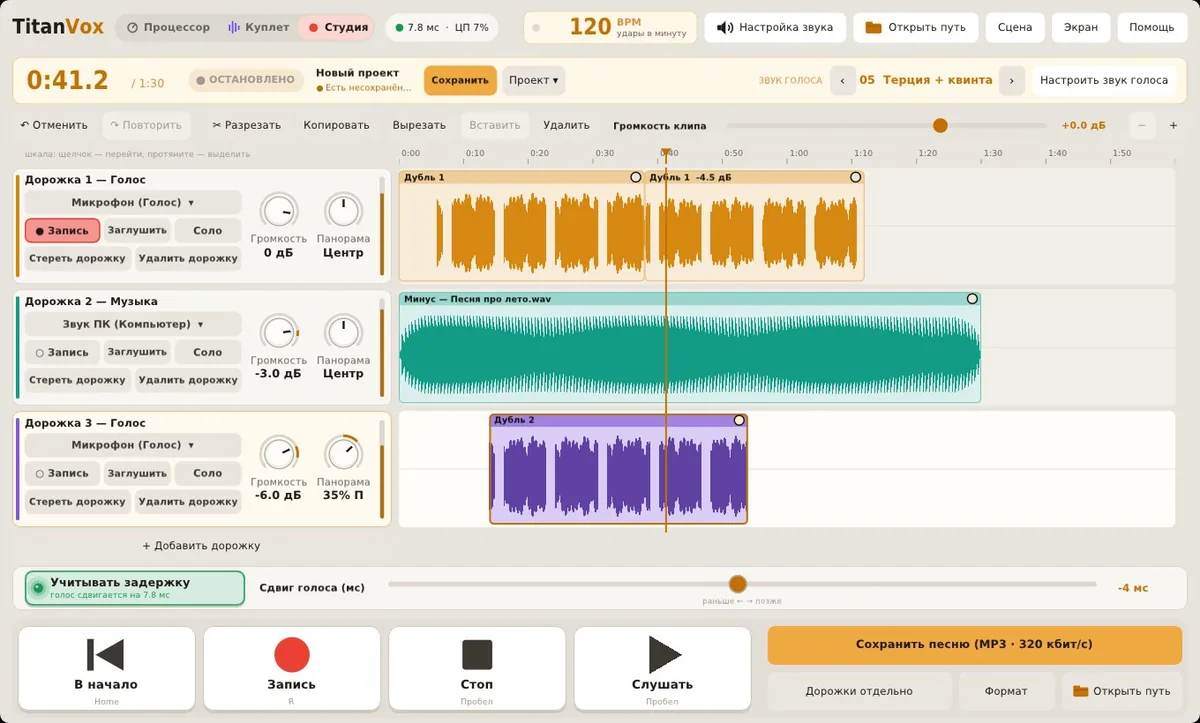Open sound settings via Настройка звука
The image size is (1200, 723).
coord(775,27)
